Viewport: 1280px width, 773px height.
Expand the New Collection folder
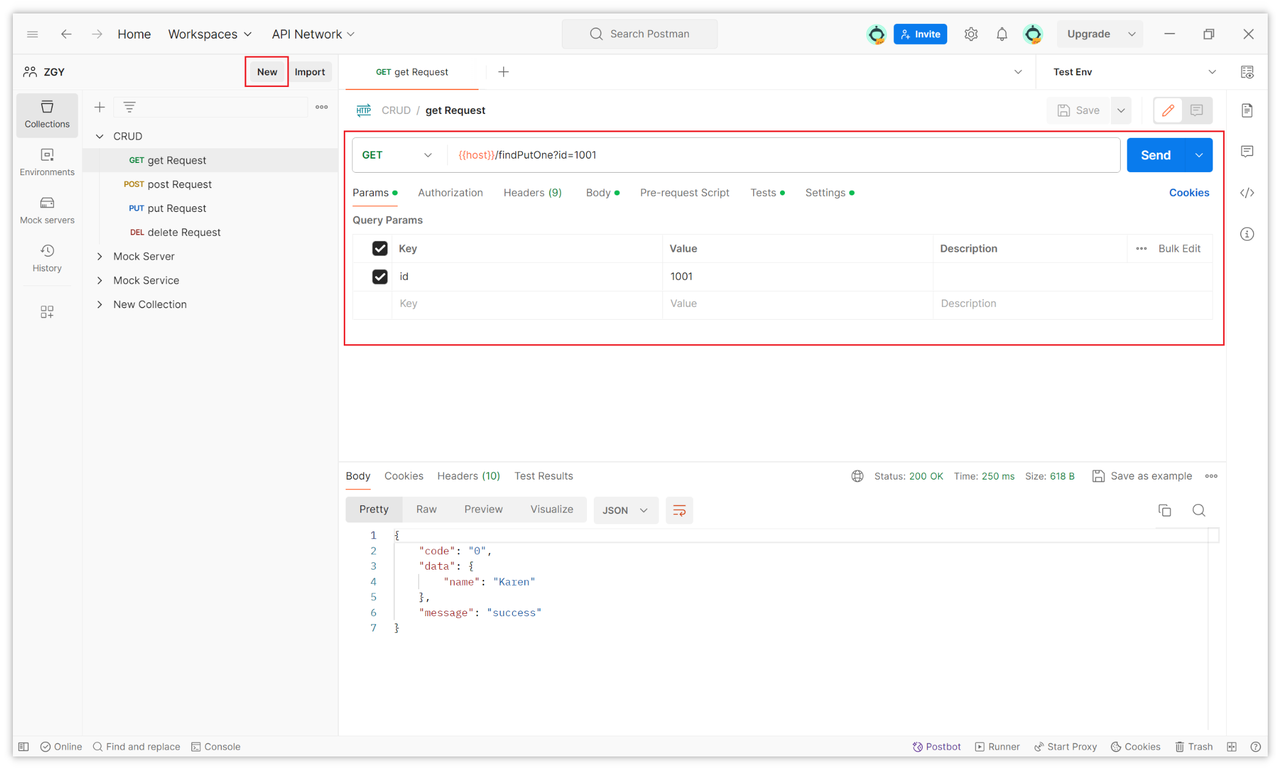click(100, 304)
